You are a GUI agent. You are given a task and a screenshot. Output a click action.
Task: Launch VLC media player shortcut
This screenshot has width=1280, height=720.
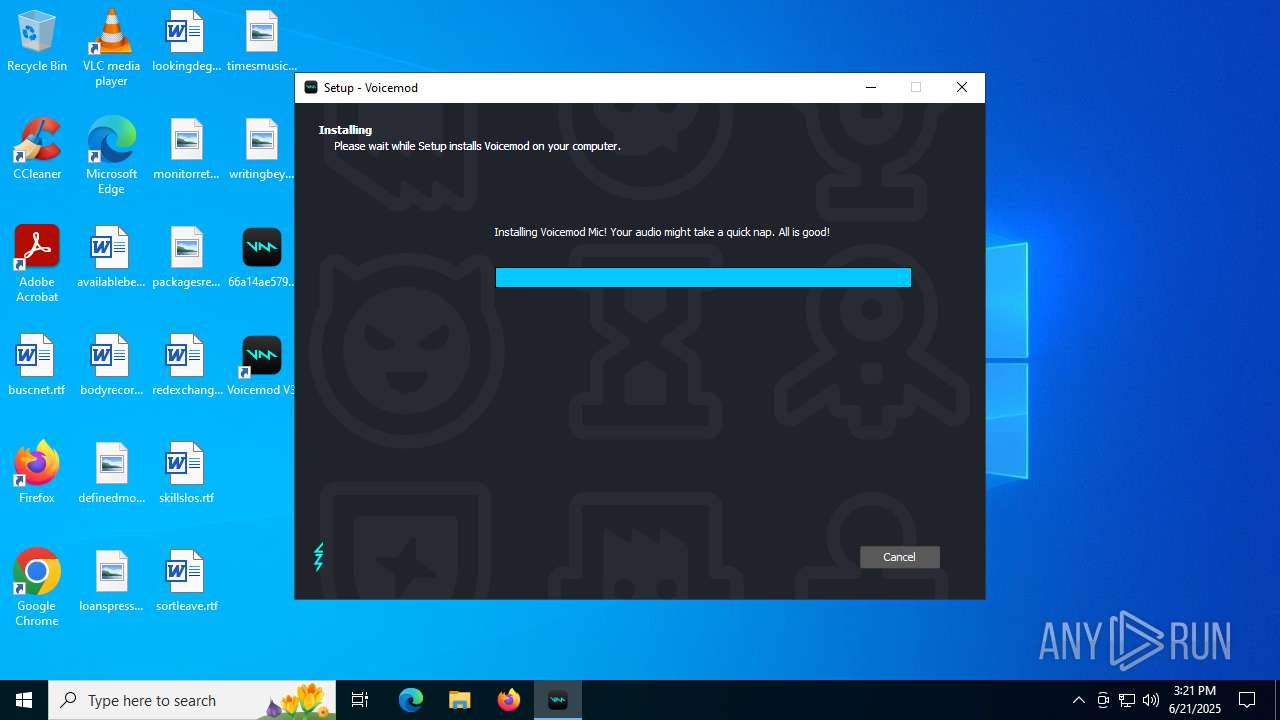pos(111,48)
